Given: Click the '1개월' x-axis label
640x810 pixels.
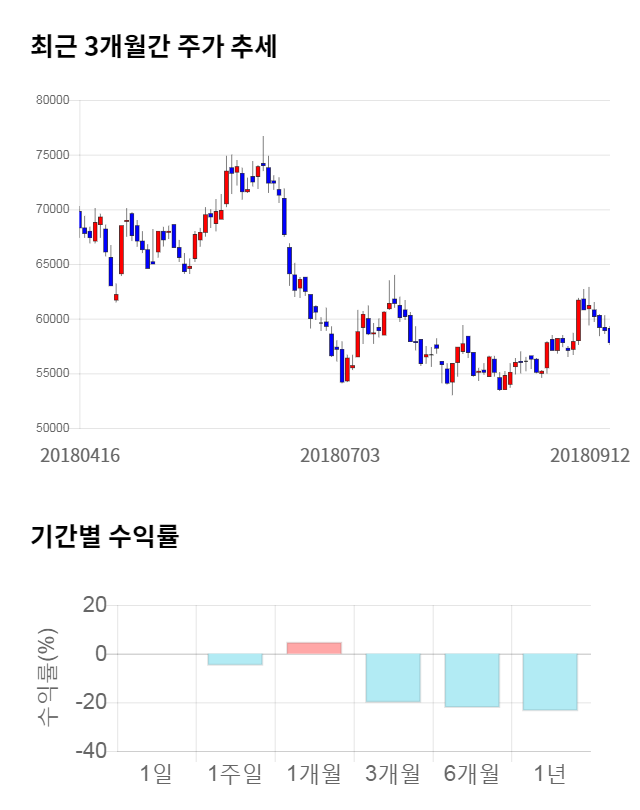Looking at the screenshot, I should tap(314, 773).
